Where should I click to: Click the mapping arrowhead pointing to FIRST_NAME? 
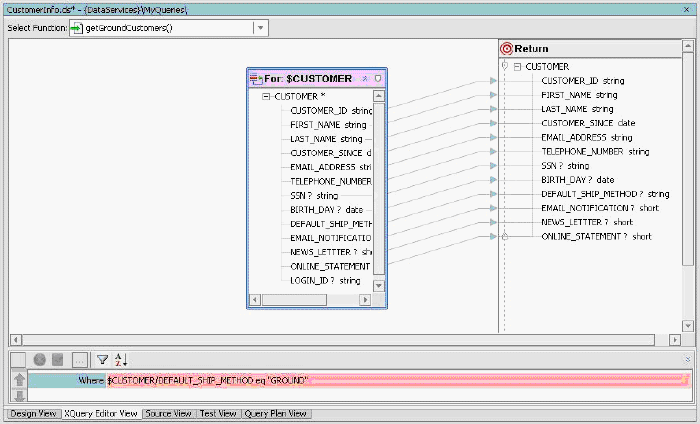[493, 95]
